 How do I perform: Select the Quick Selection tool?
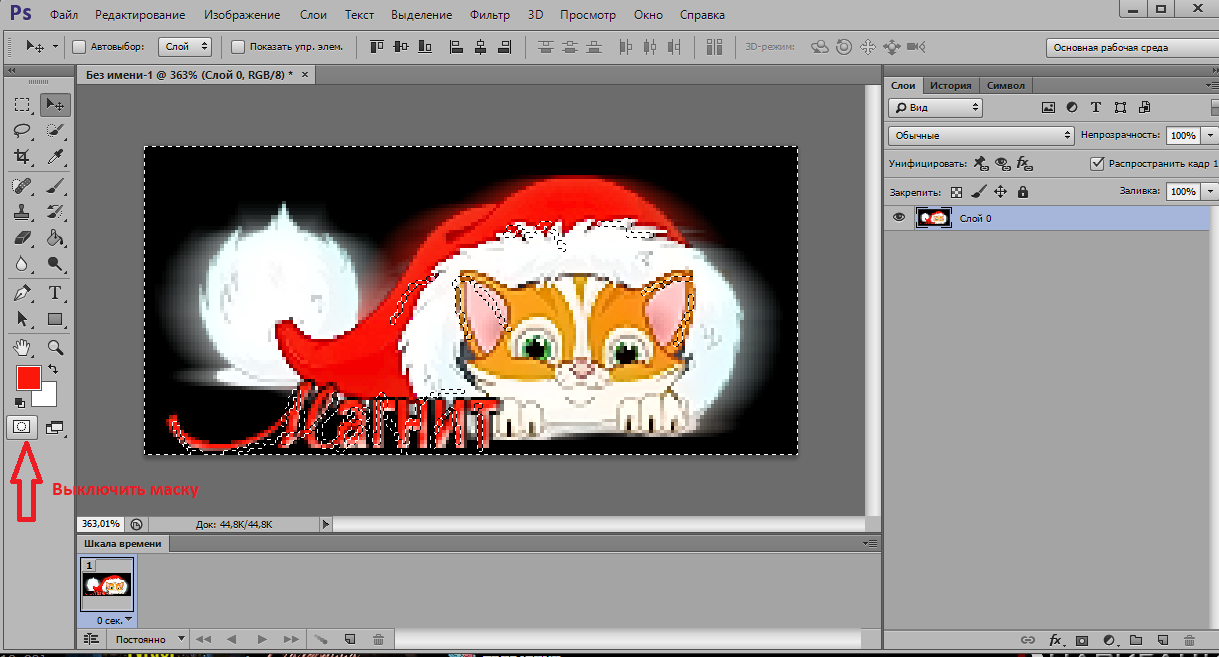pos(55,131)
